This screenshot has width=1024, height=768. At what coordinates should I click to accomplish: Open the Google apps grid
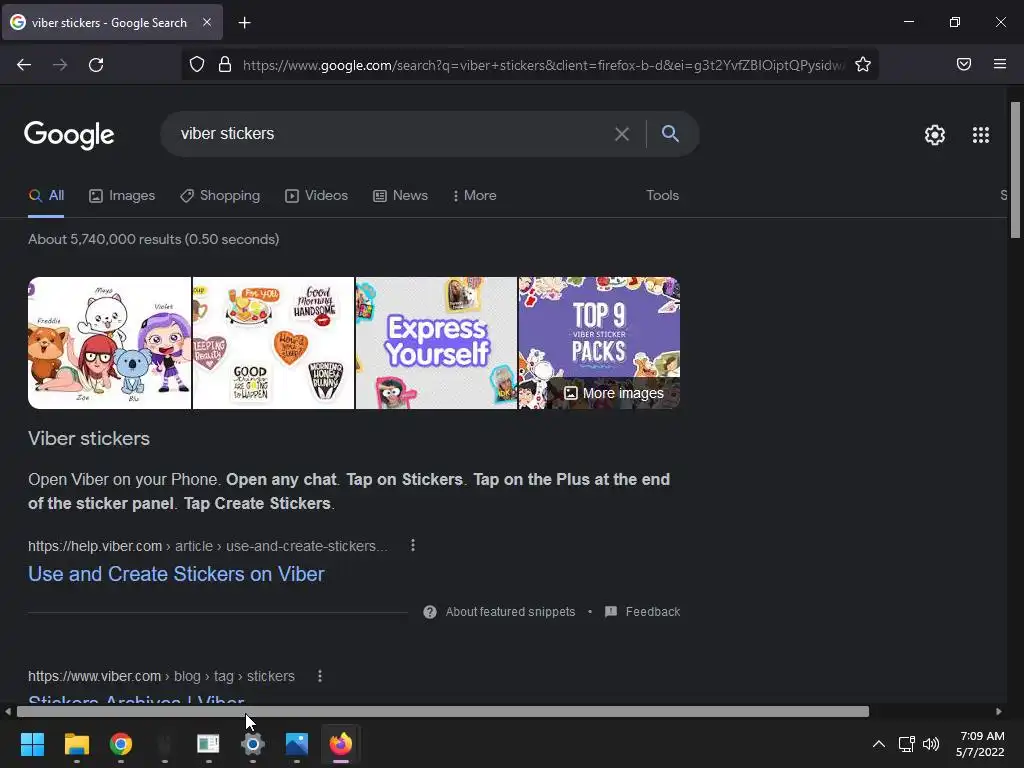pyautogui.click(x=981, y=135)
